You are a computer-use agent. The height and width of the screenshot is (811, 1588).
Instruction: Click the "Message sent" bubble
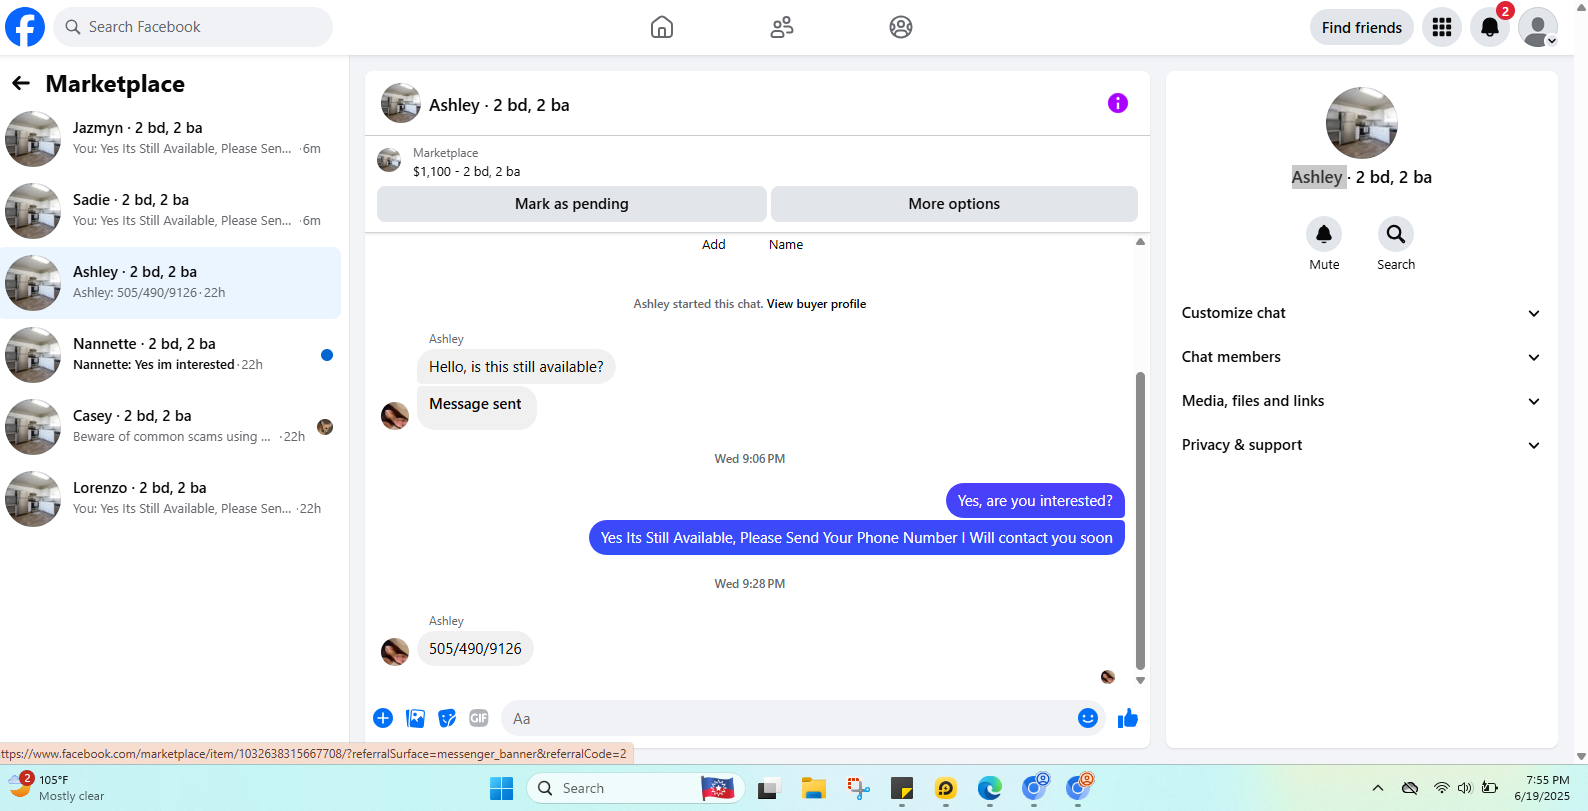[476, 408]
